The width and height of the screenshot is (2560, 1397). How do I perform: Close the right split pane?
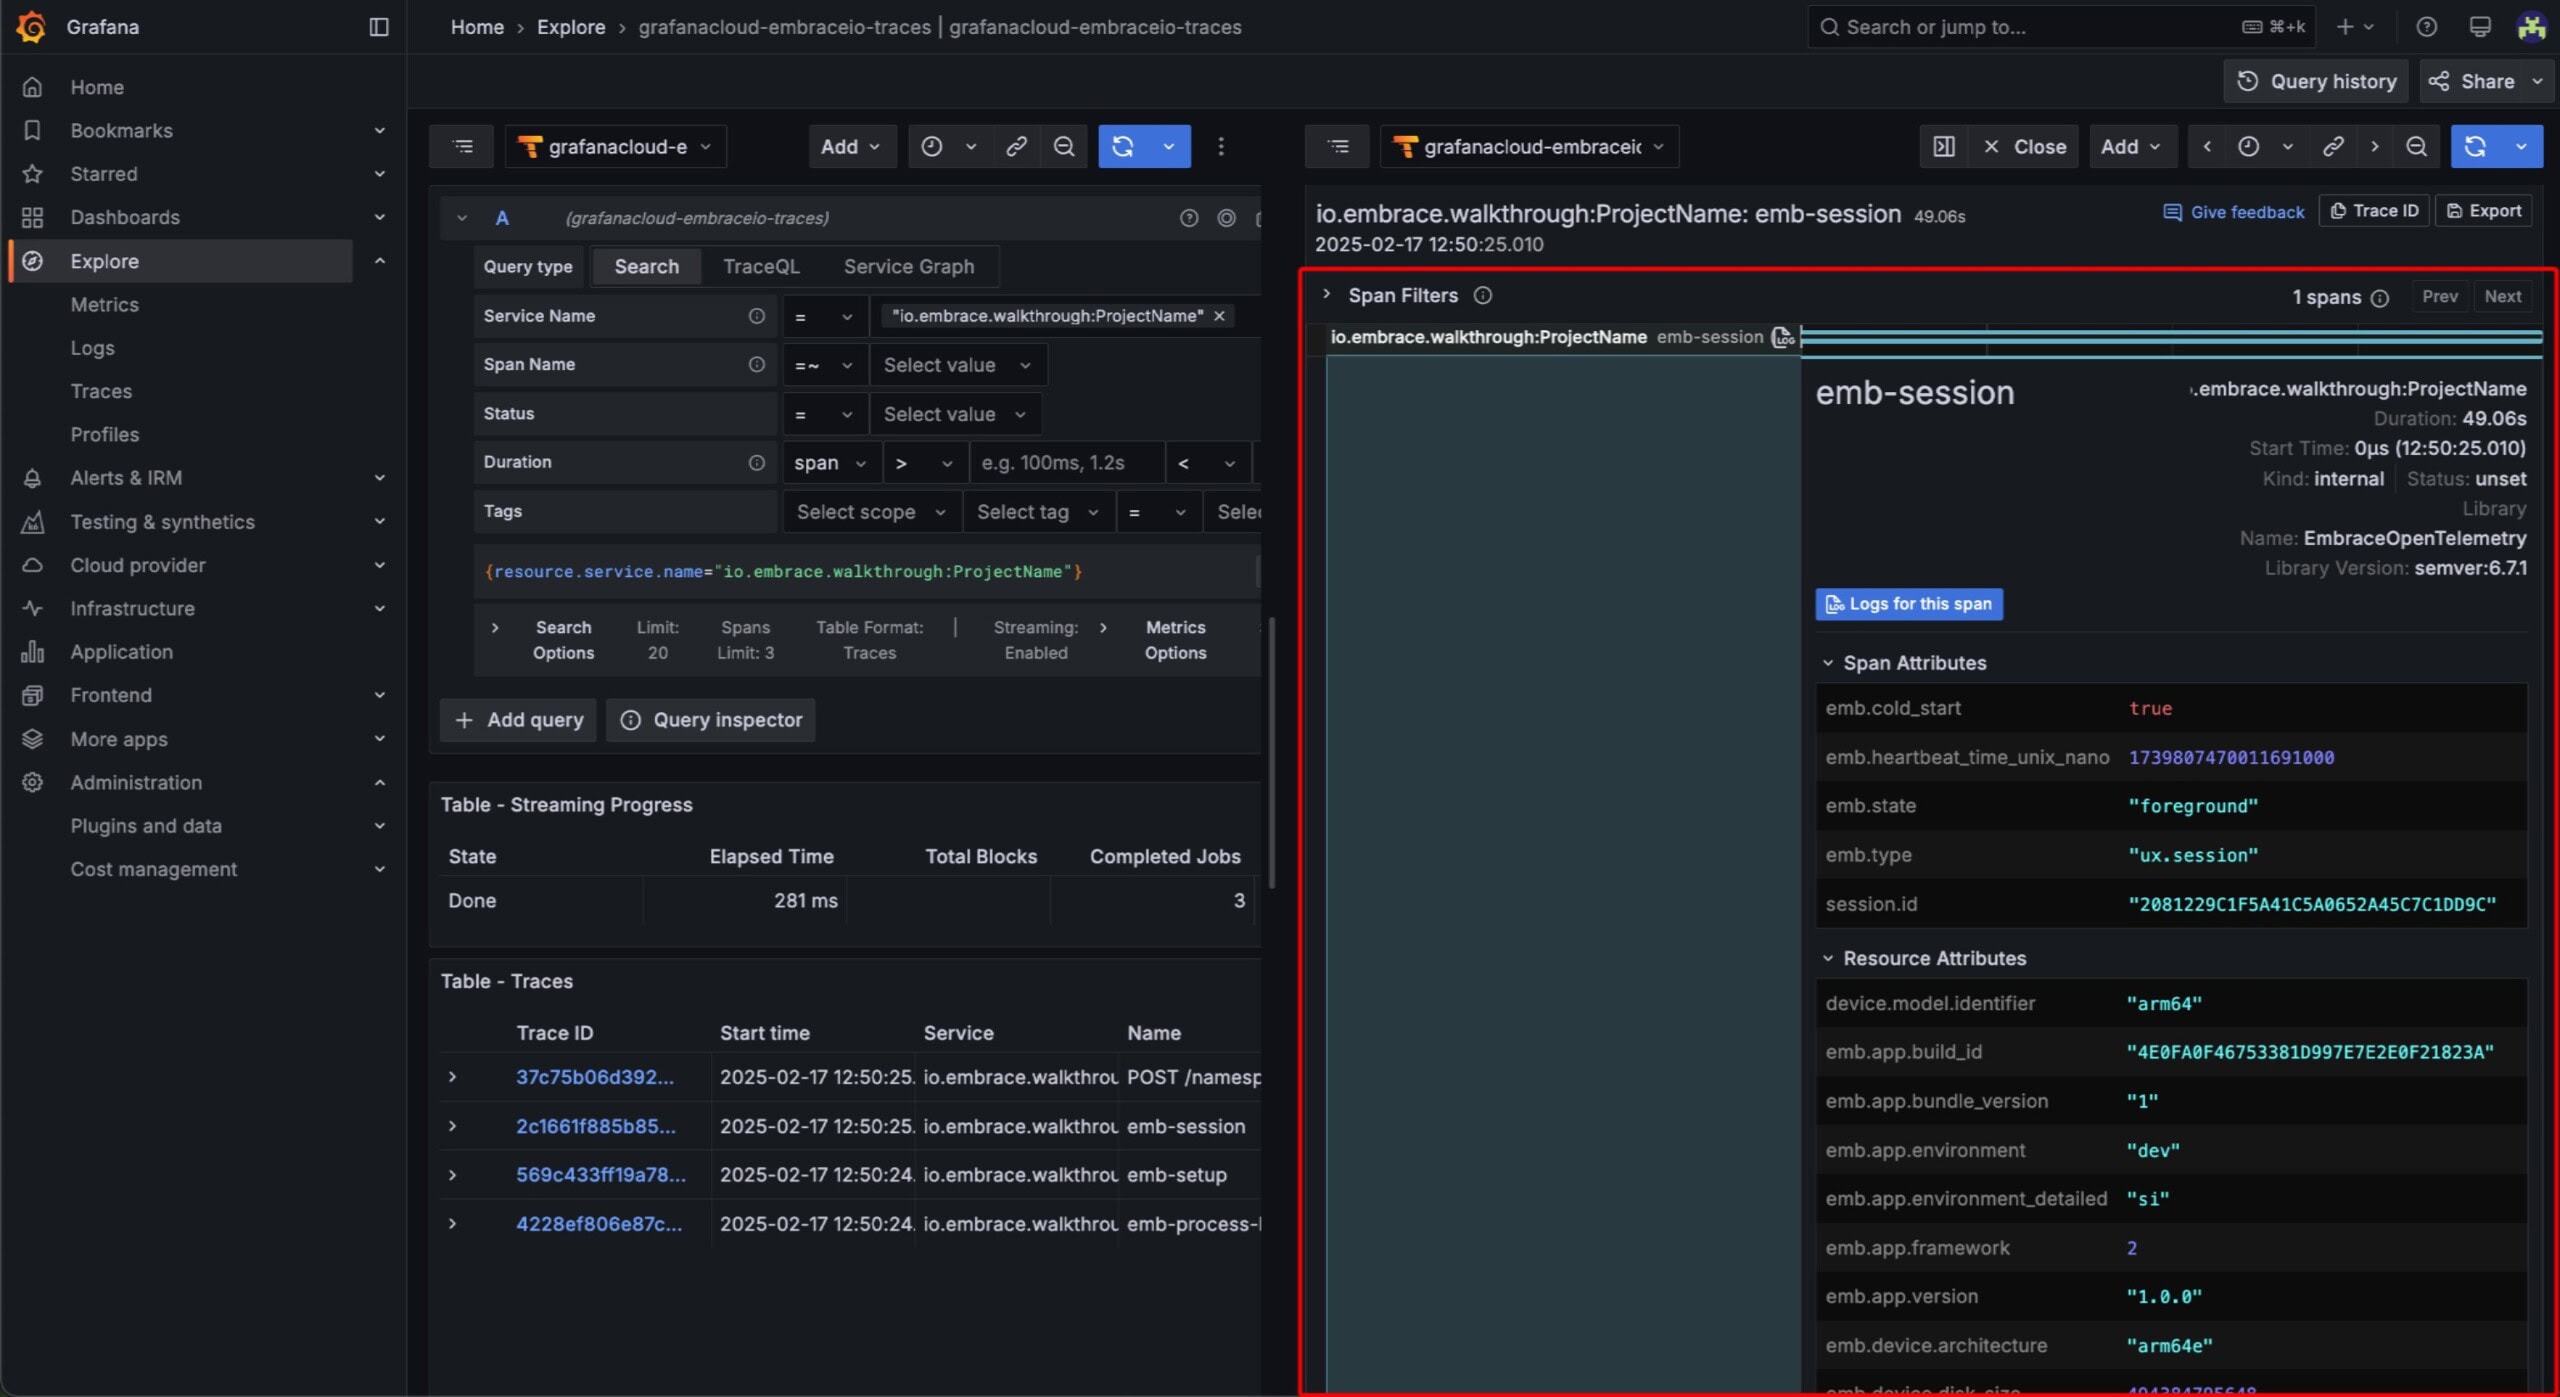(2025, 147)
